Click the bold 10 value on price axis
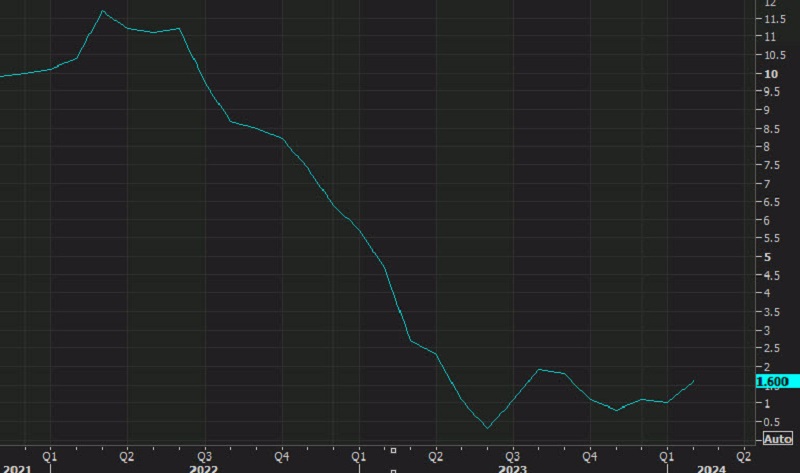 tap(771, 74)
